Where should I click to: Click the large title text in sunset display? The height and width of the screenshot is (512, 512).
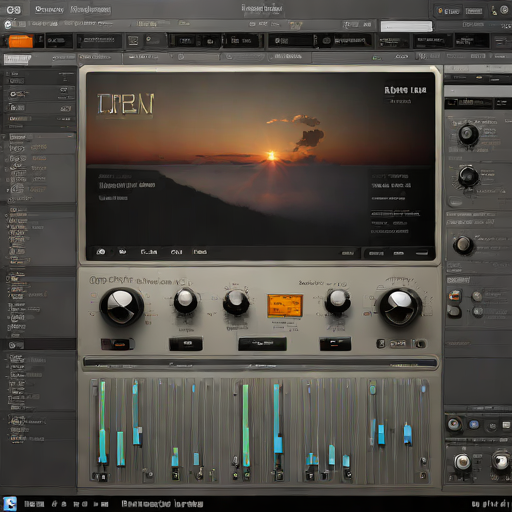(x=126, y=104)
